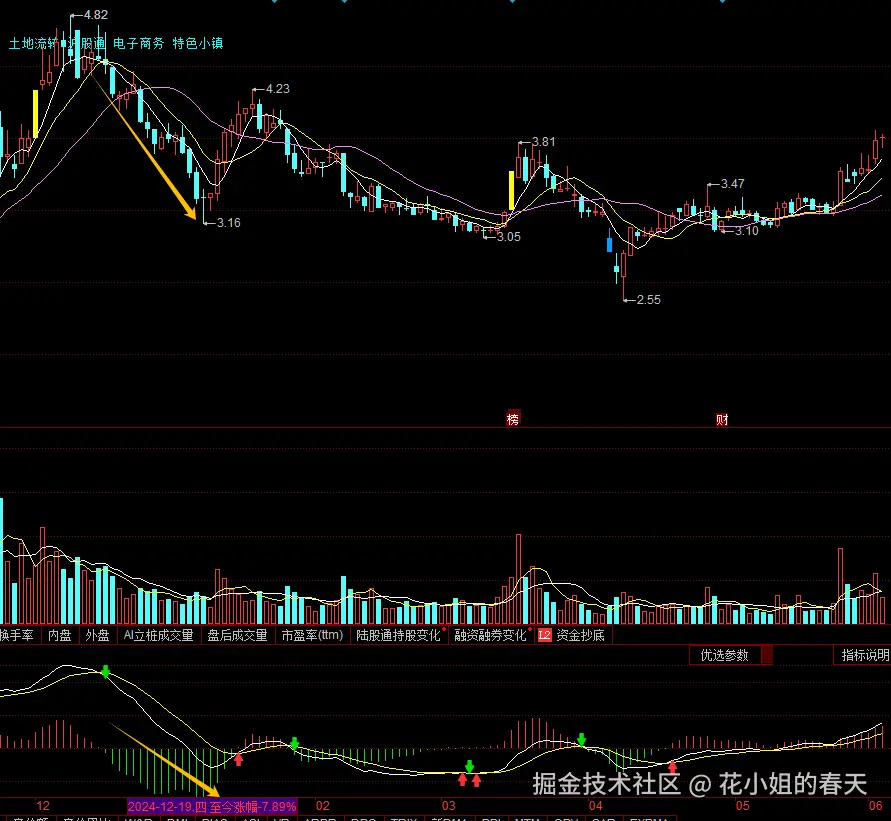The image size is (891, 821).
Task: Click the 3.47 price label
Action: [732, 184]
